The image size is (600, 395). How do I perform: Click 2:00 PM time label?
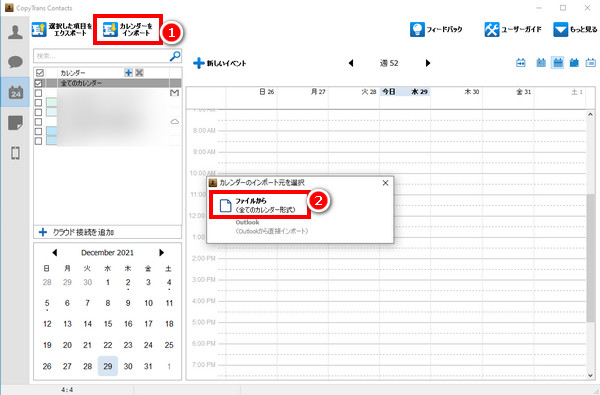204,258
